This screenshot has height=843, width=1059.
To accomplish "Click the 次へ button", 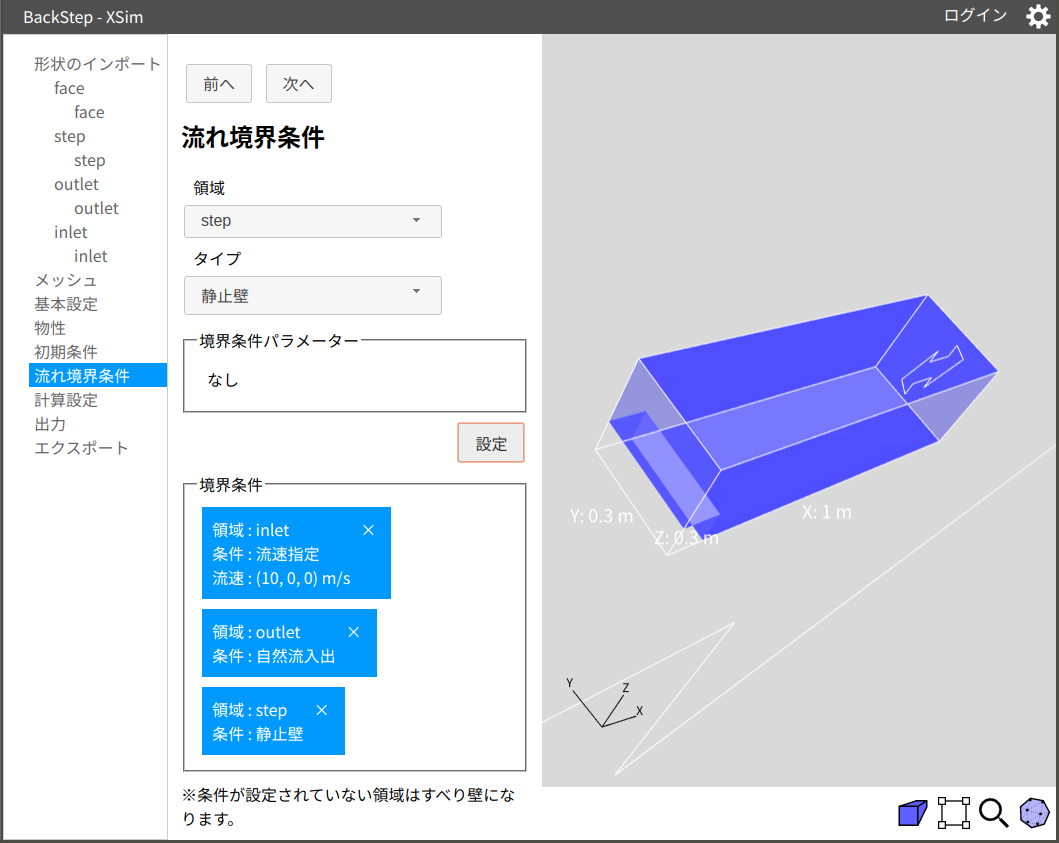I will tap(299, 84).
